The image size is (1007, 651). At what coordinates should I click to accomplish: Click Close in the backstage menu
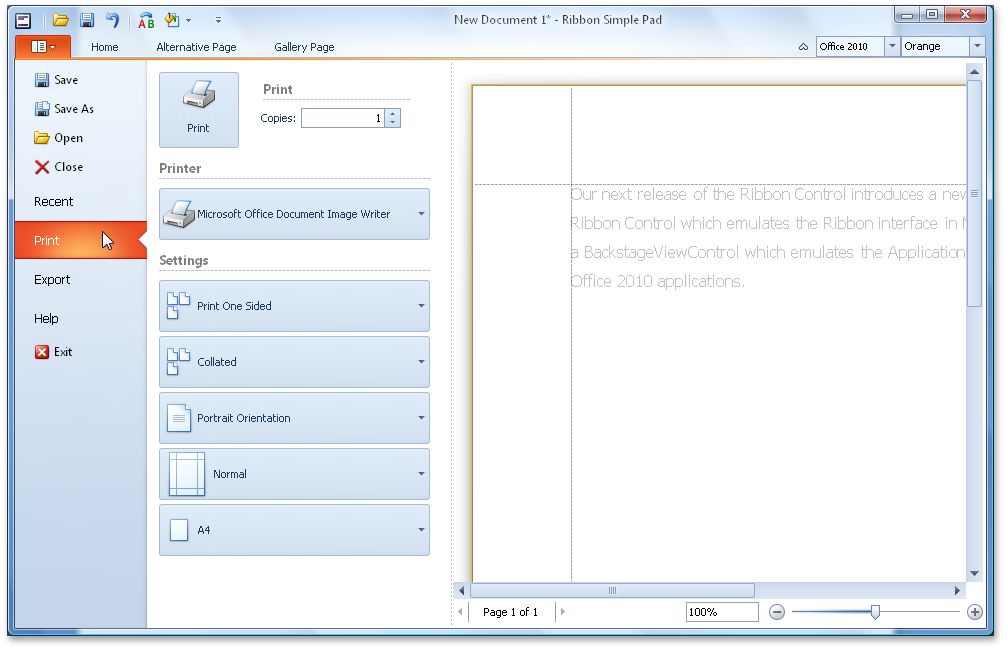[x=58, y=167]
